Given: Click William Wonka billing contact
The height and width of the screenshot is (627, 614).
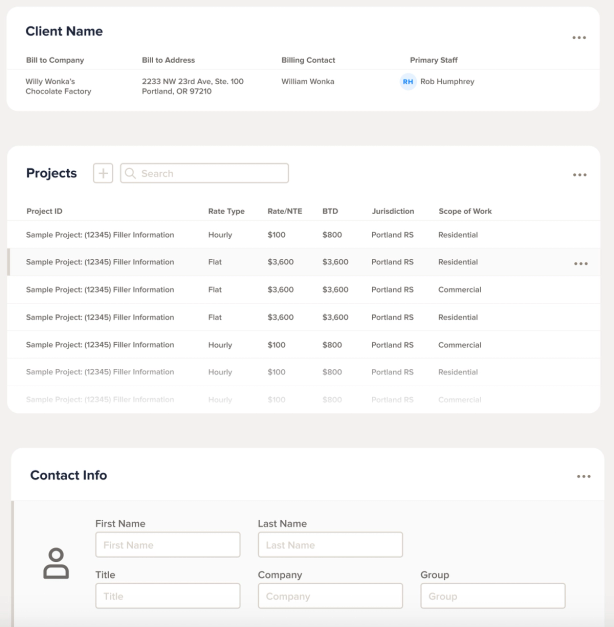Looking at the screenshot, I should coord(308,82).
